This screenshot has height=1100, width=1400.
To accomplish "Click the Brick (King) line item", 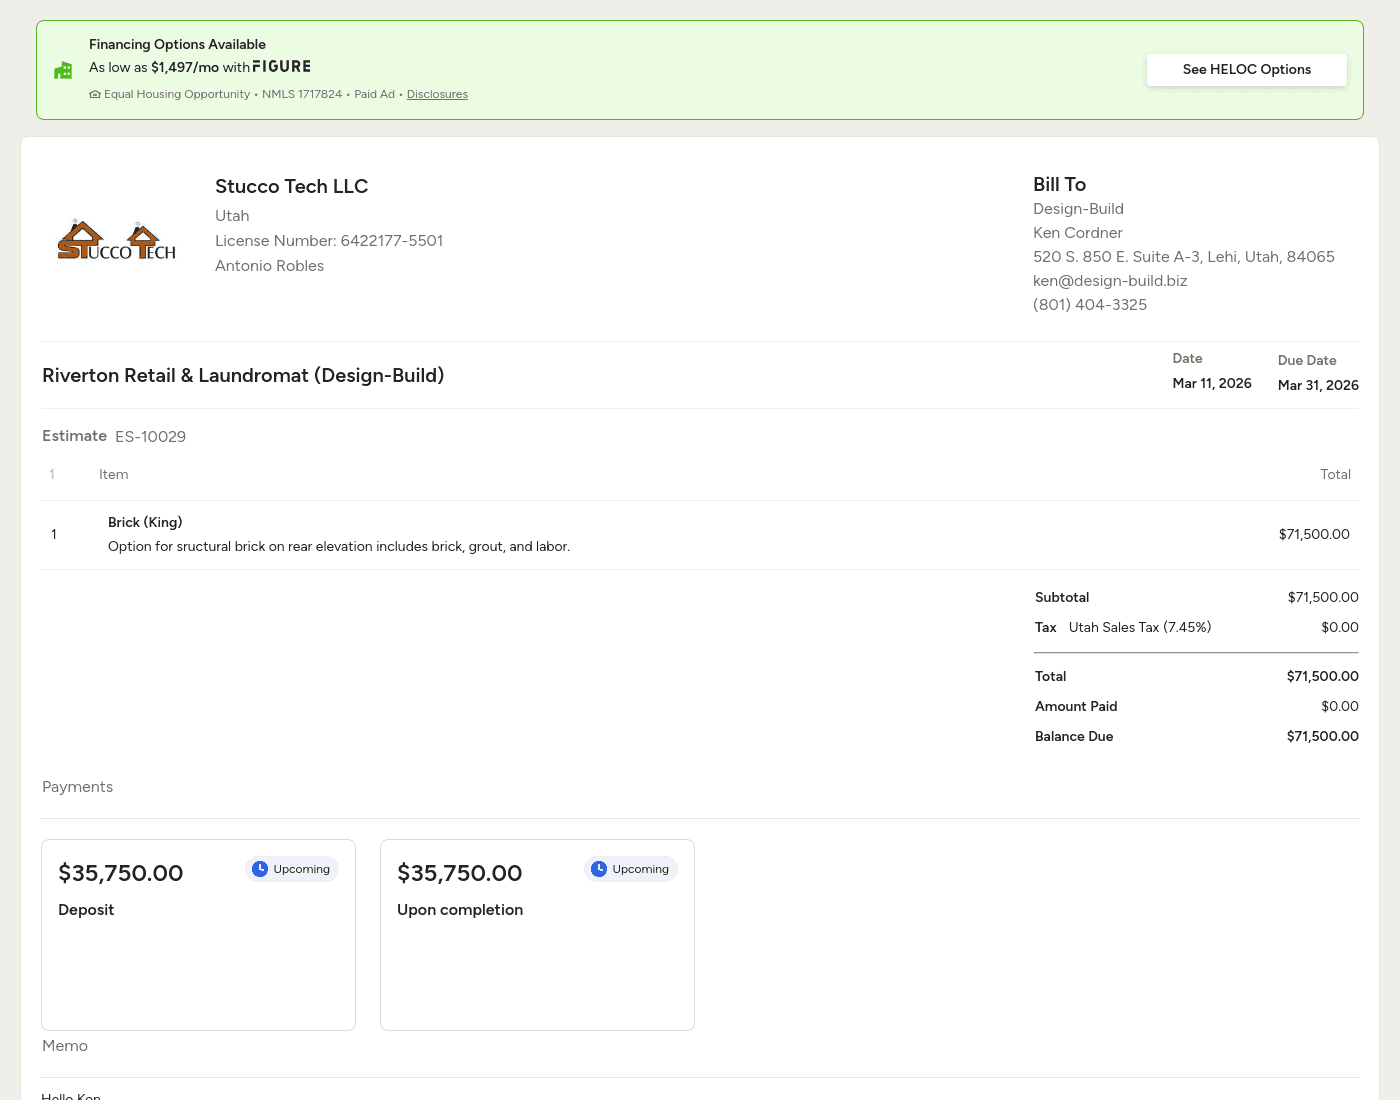I will coord(145,522).
